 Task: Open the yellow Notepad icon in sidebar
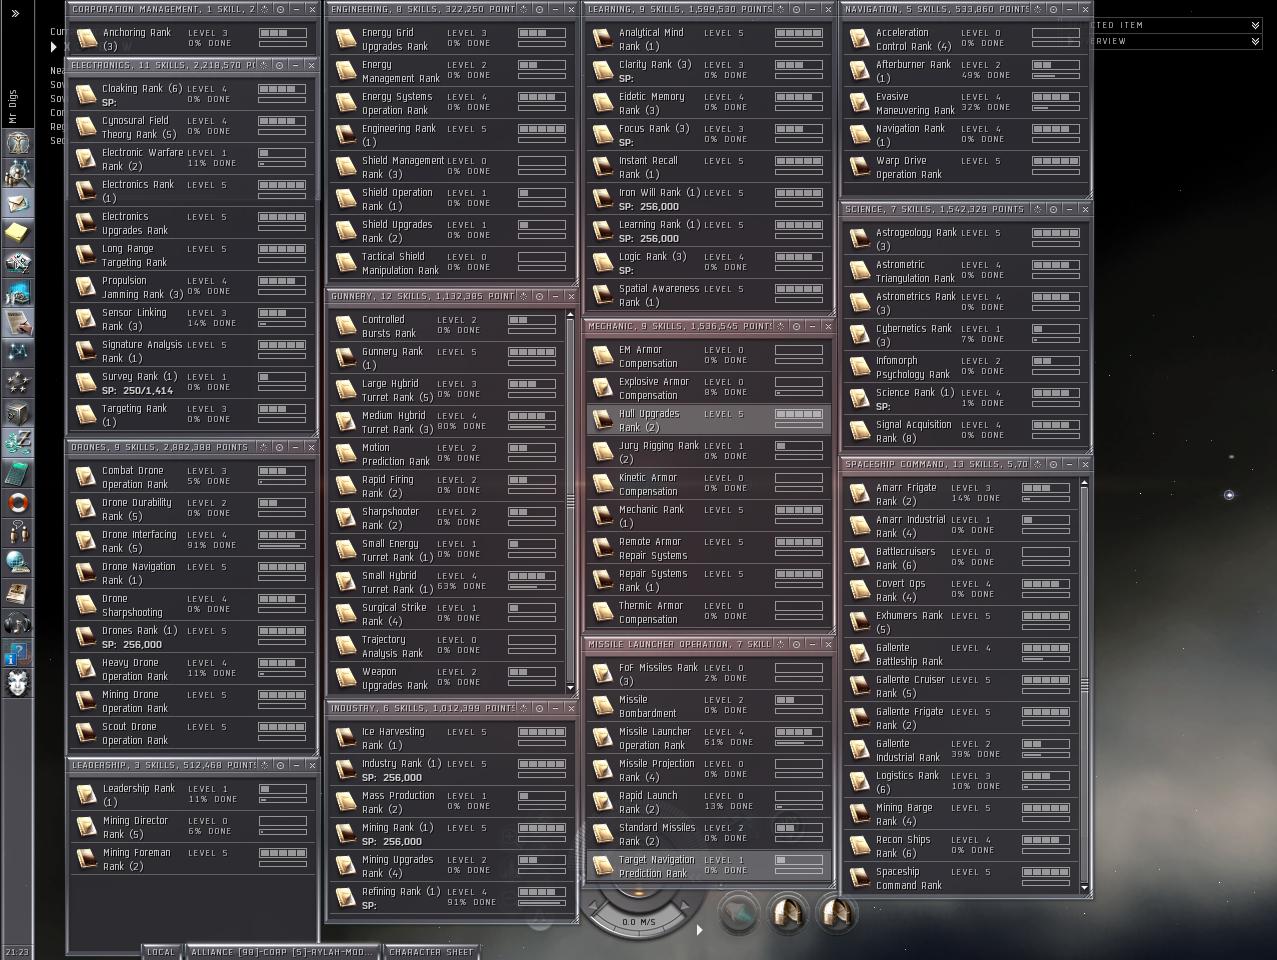(18, 233)
